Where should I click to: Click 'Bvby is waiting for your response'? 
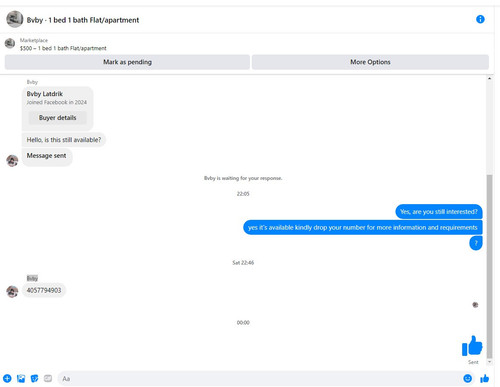click(x=243, y=178)
